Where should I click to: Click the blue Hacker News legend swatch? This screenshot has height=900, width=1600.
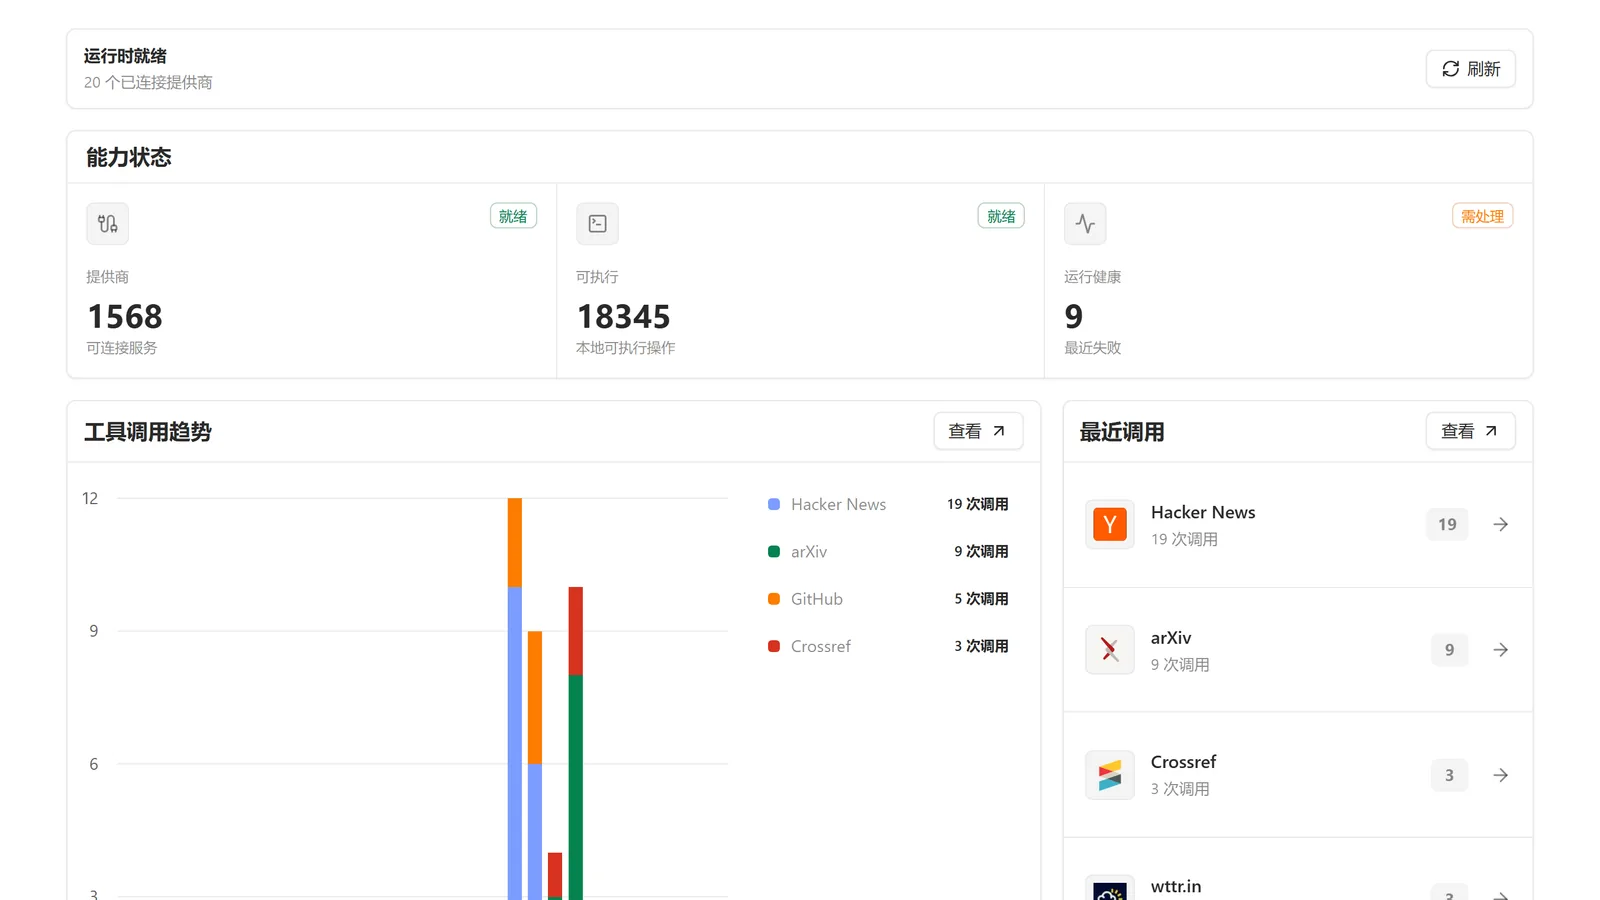click(x=774, y=504)
